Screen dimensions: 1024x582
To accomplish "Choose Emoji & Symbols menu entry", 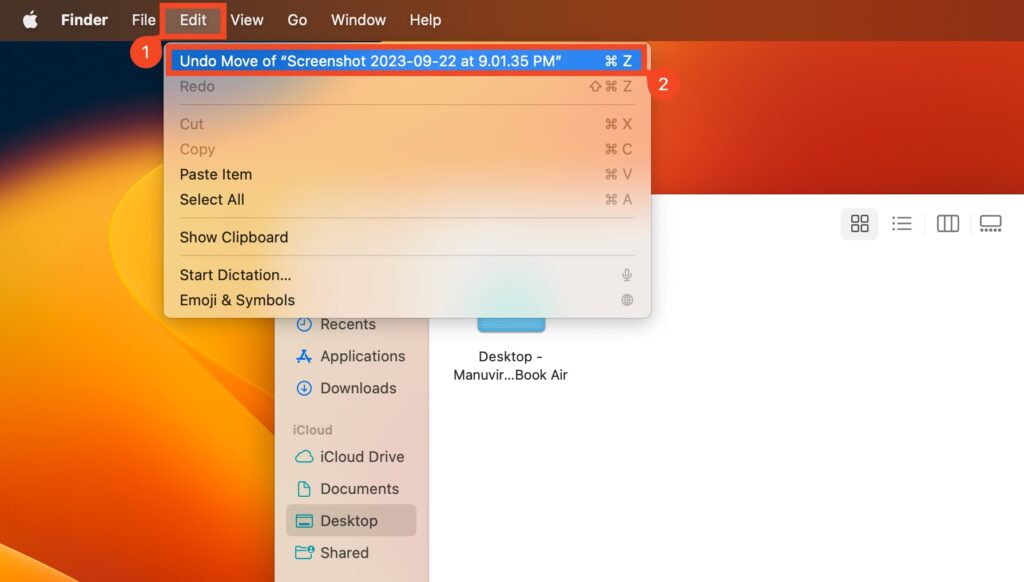I will coord(237,300).
